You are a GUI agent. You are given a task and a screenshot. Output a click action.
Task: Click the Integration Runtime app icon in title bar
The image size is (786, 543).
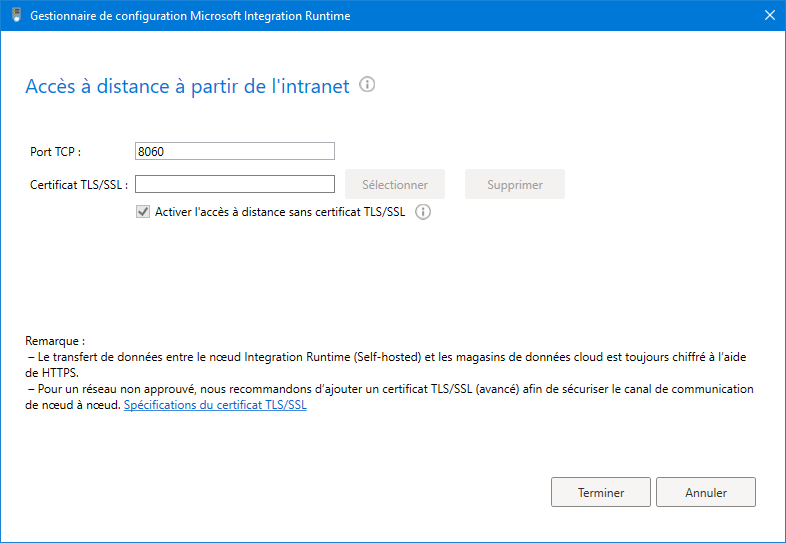tap(17, 15)
